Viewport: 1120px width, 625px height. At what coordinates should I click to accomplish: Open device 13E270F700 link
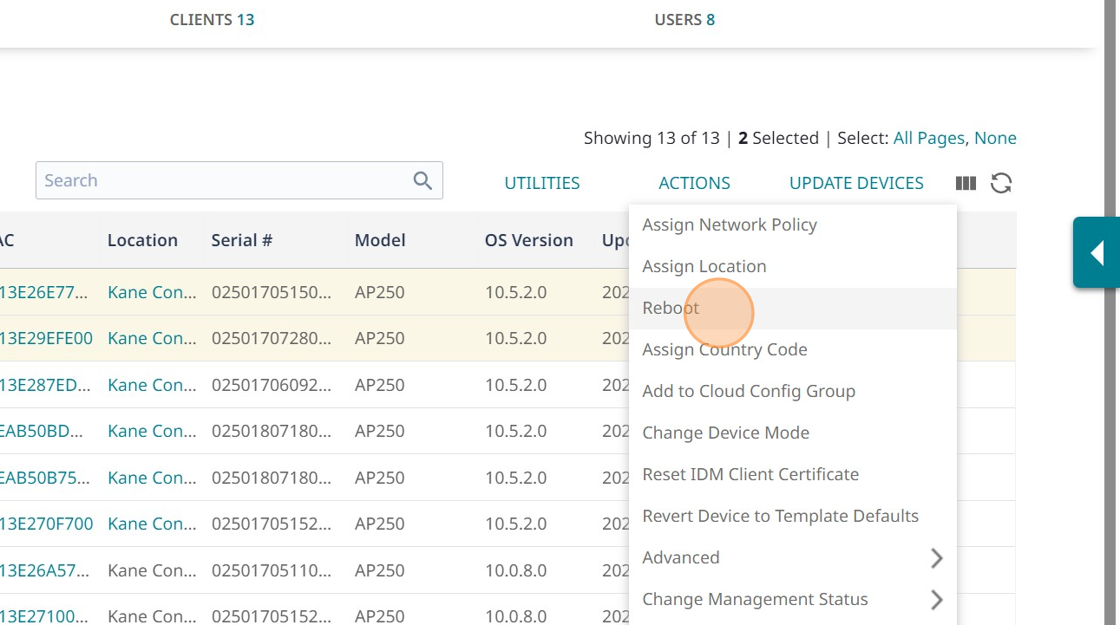tap(46, 524)
